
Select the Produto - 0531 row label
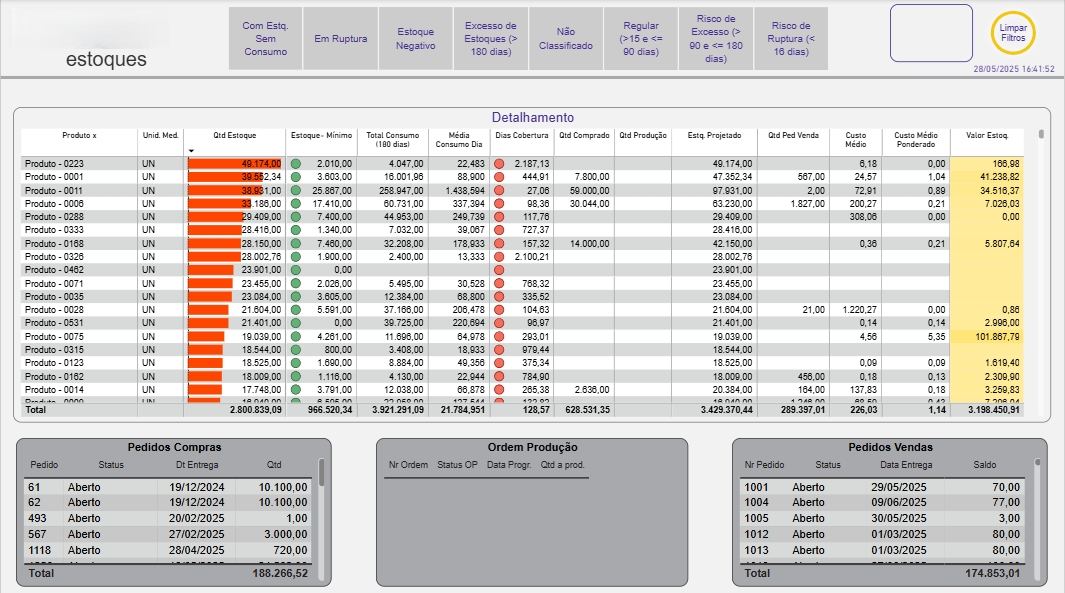tap(54, 323)
